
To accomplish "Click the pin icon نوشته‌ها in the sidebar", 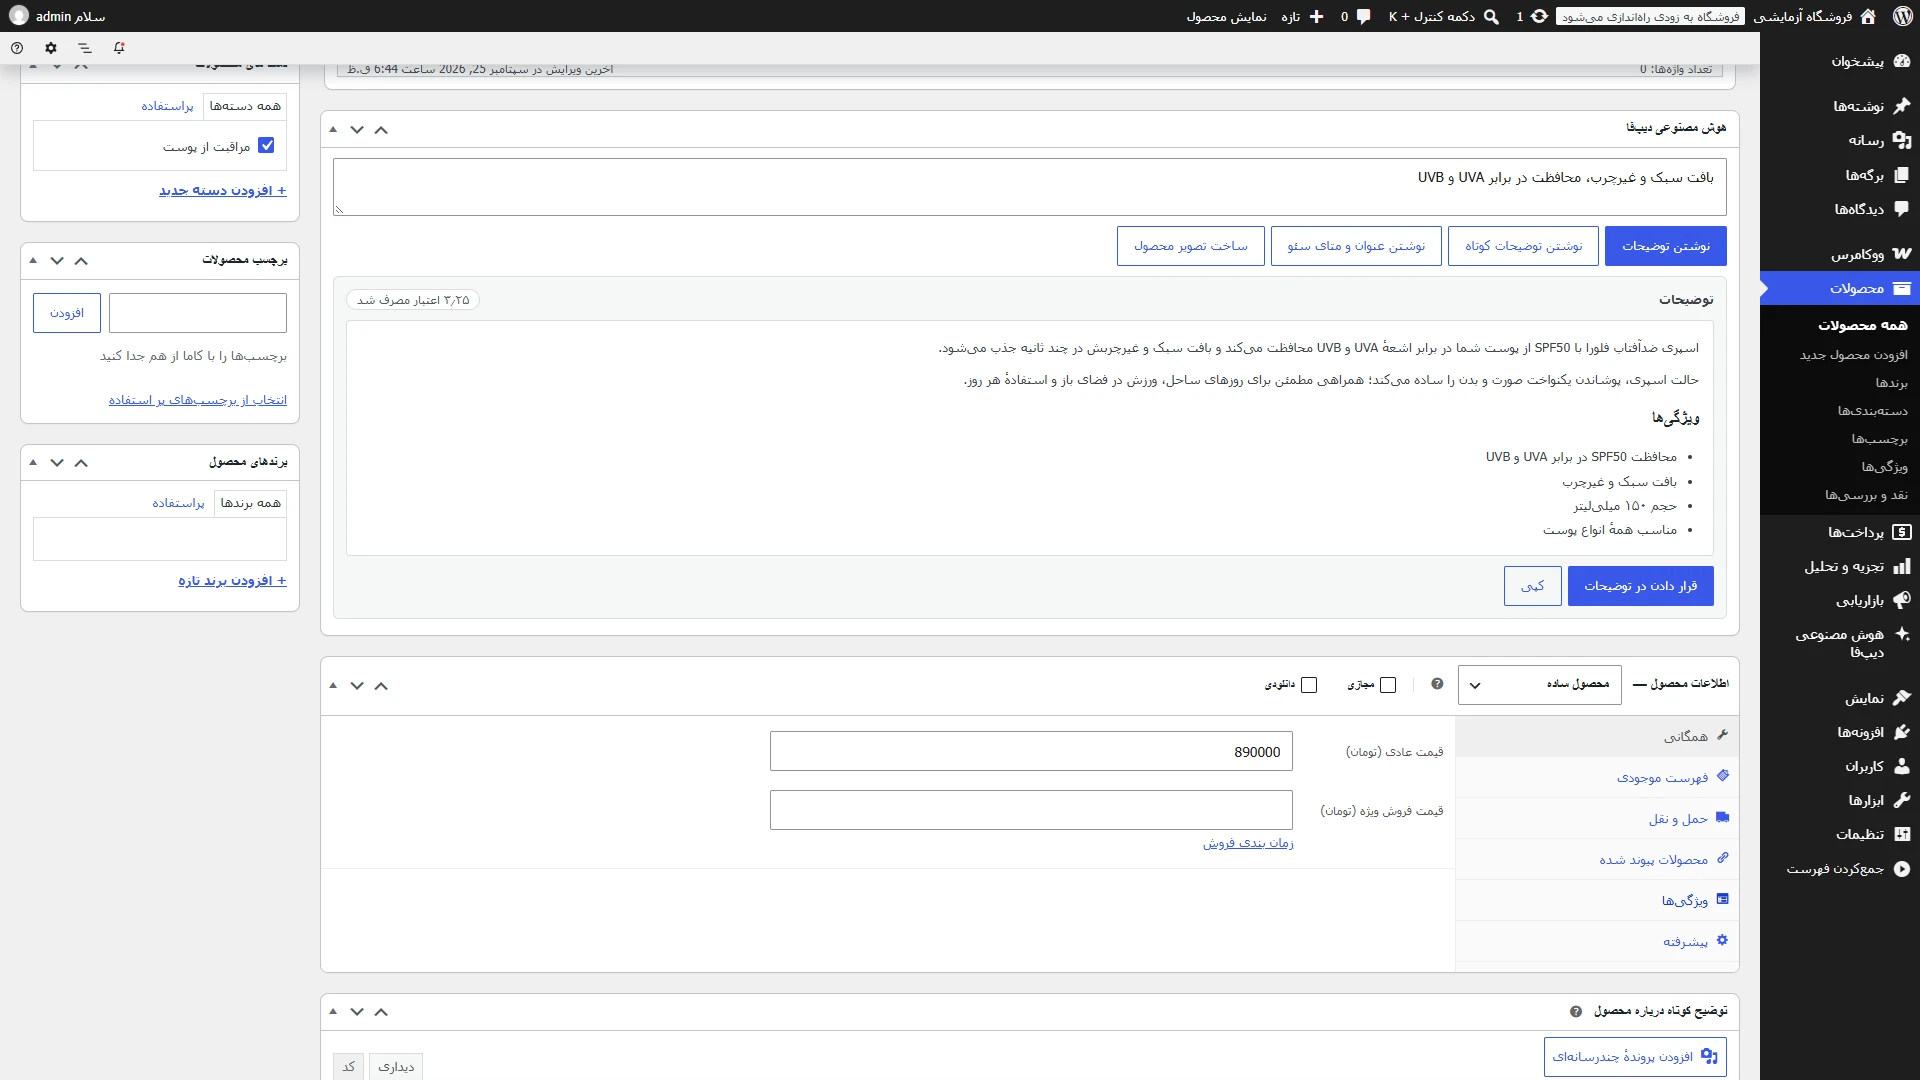I will tap(1902, 106).
